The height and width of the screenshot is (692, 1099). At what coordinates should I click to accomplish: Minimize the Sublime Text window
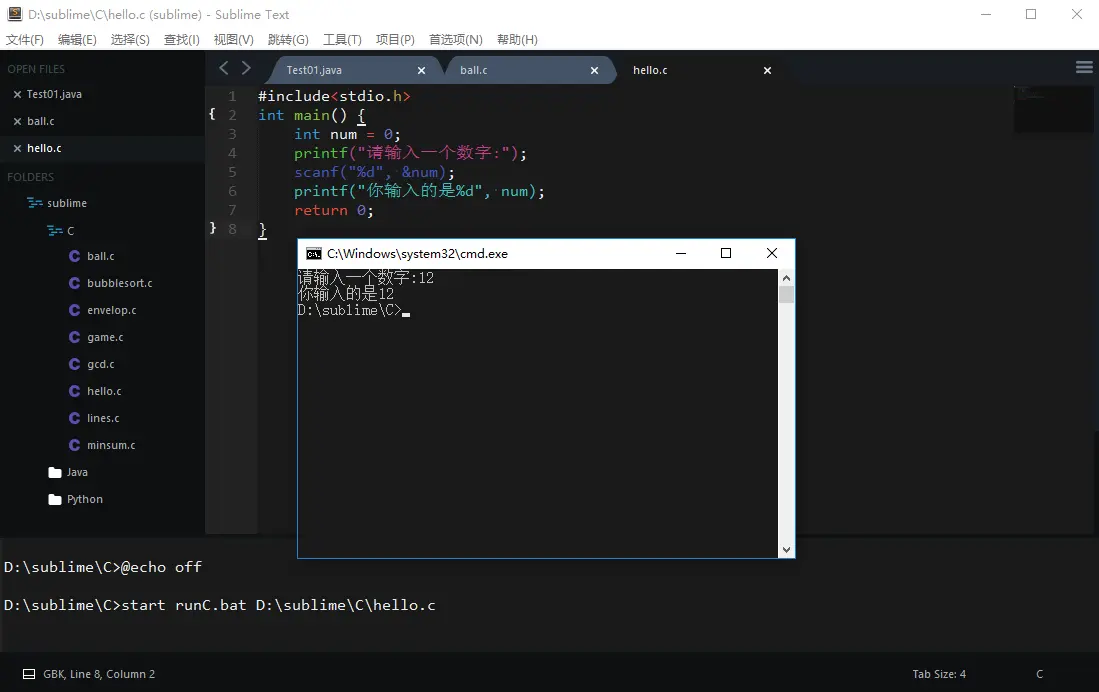click(985, 15)
